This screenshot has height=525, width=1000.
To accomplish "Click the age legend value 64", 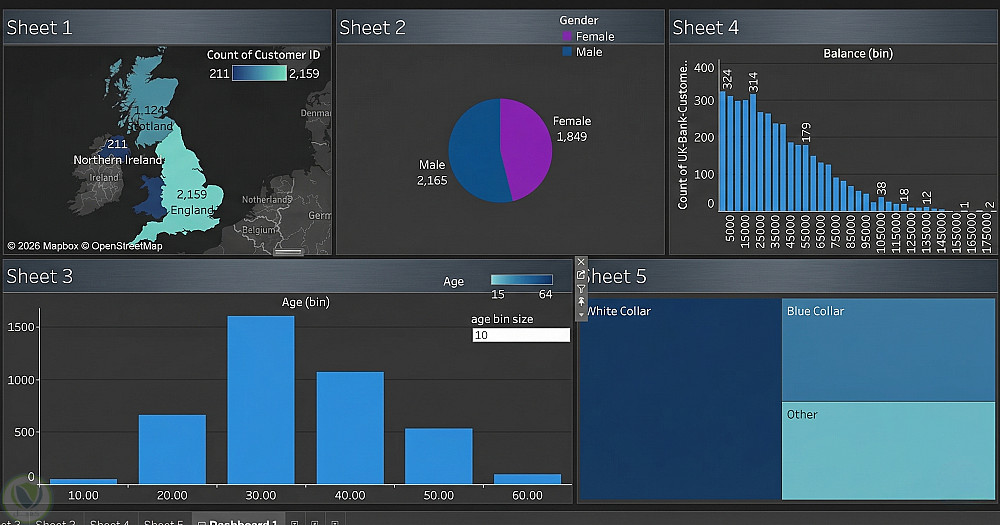I will 545,294.
